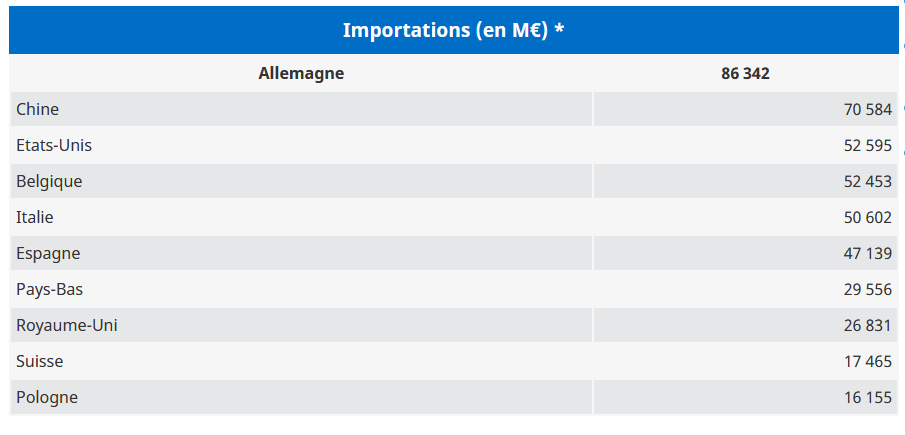Click the 47 139 import value
The width and height of the screenshot is (905, 435).
tap(867, 253)
